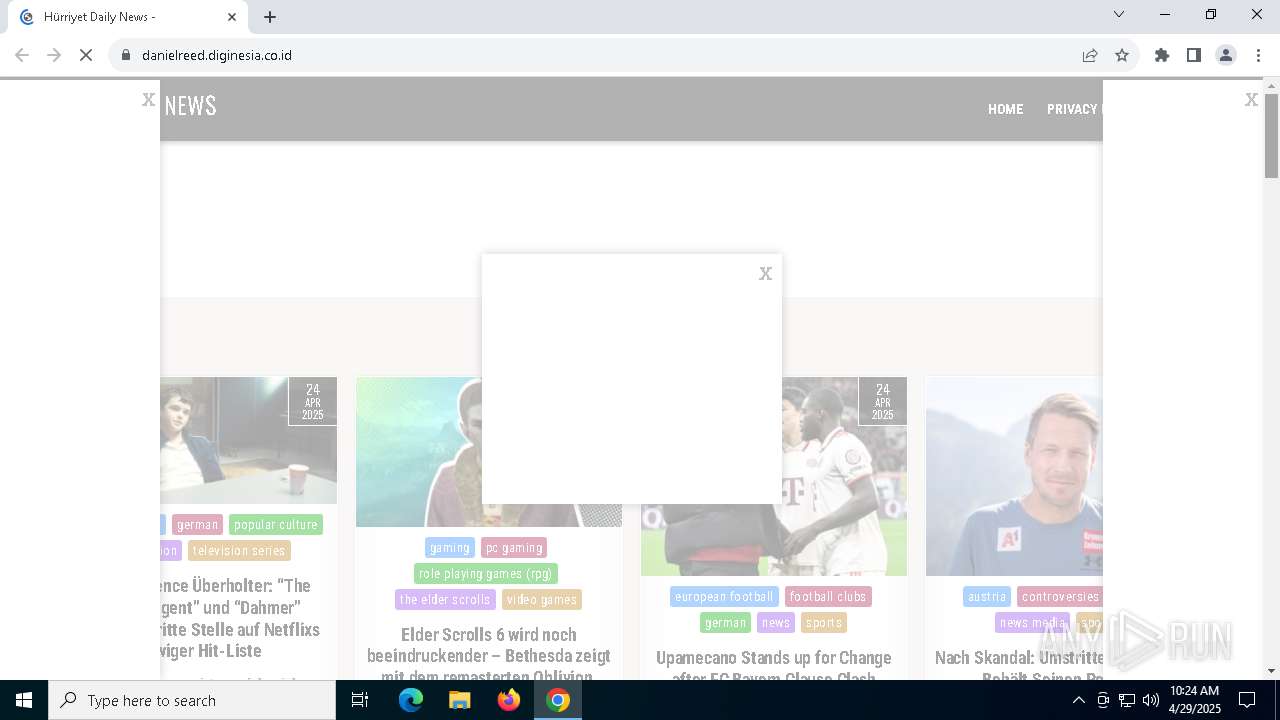Click the scrollbar down arrow

point(1271,671)
